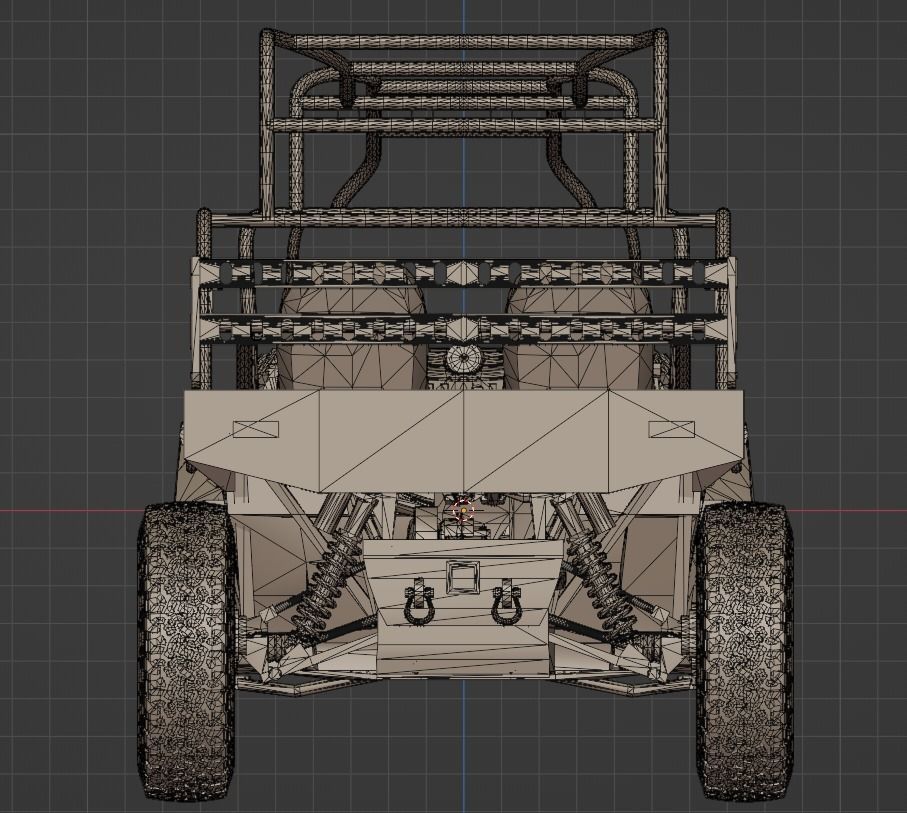Click the left seat back behind the rack
907x813 pixels.
[x=352, y=339]
